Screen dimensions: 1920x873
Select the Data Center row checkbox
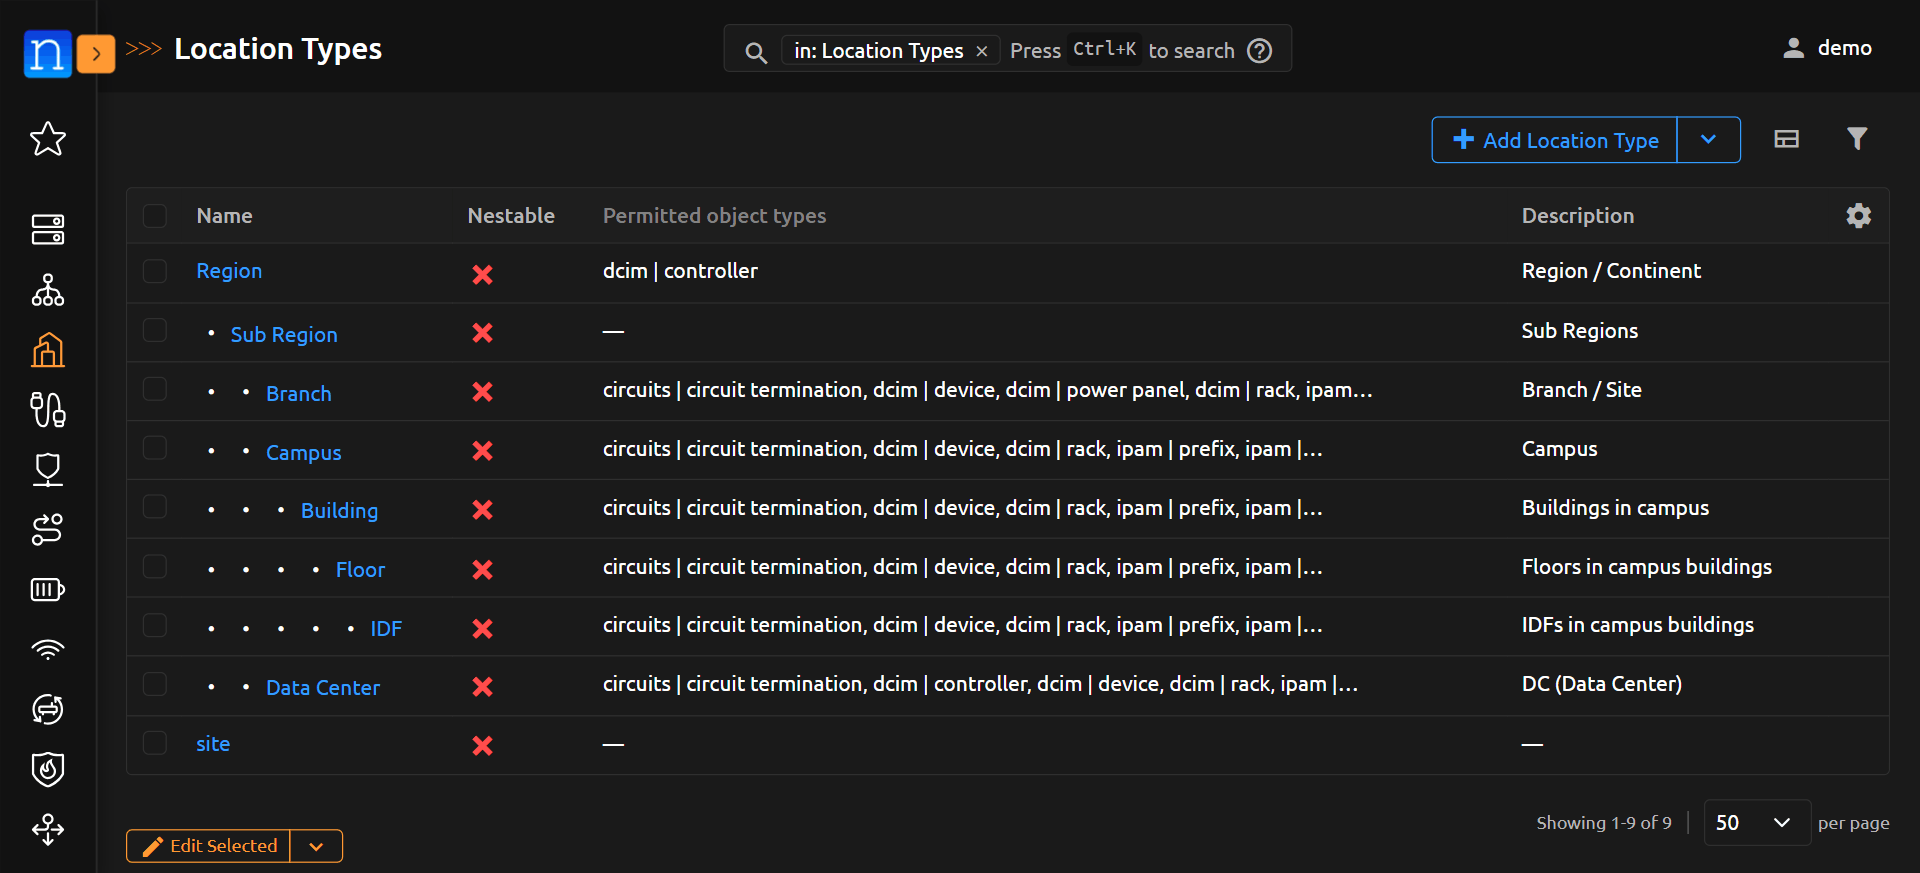[155, 685]
